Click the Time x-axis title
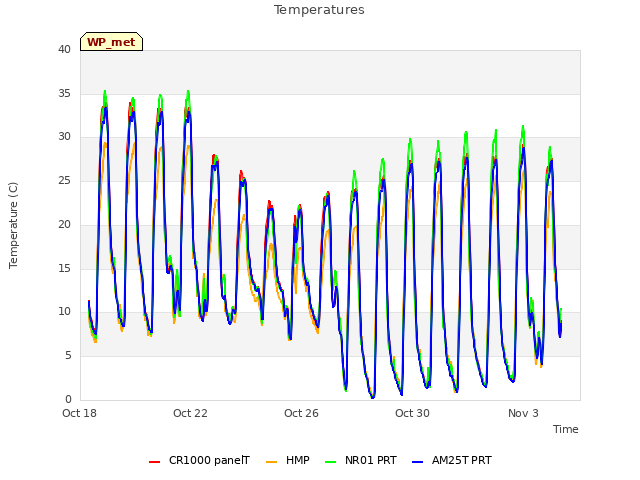Screen dimensions: 640x480 pyautogui.click(x=566, y=429)
